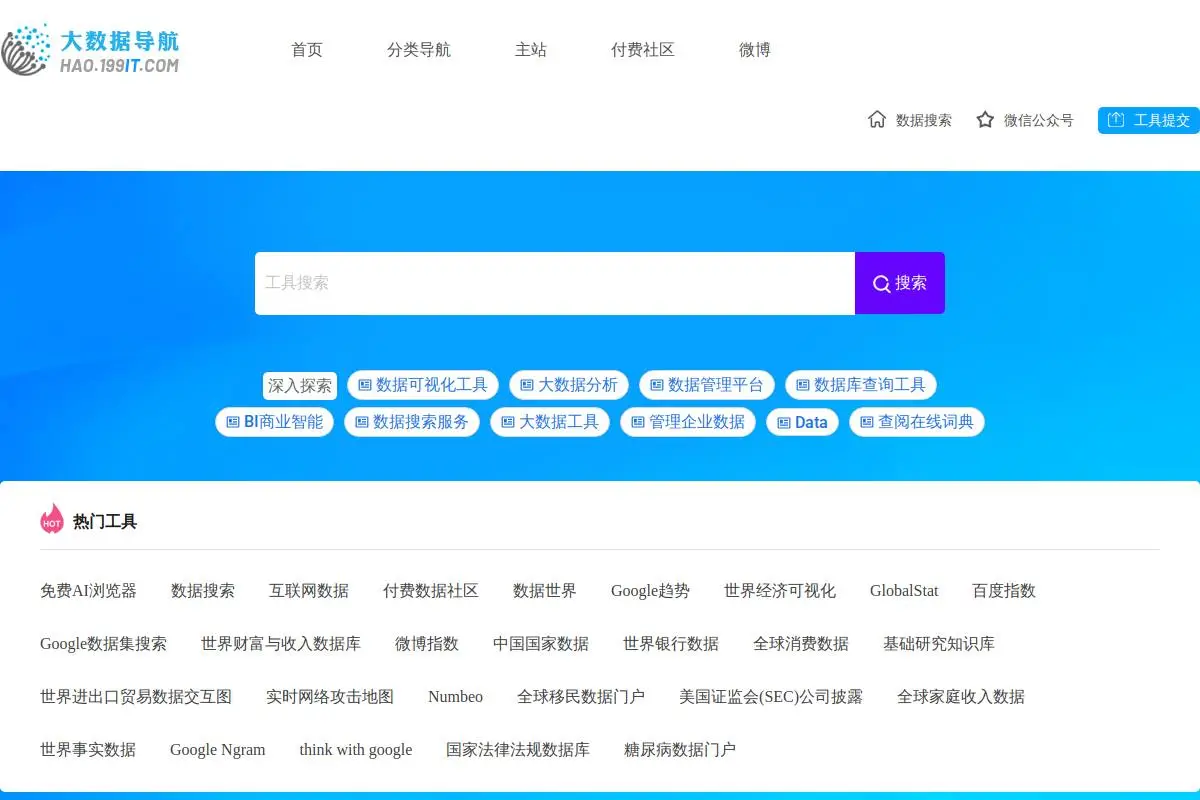Focus the 工具搜索 input field

(555, 283)
